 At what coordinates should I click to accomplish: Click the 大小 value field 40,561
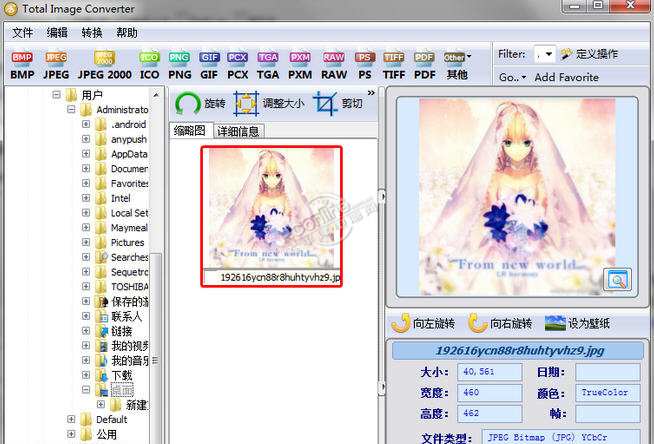490,371
